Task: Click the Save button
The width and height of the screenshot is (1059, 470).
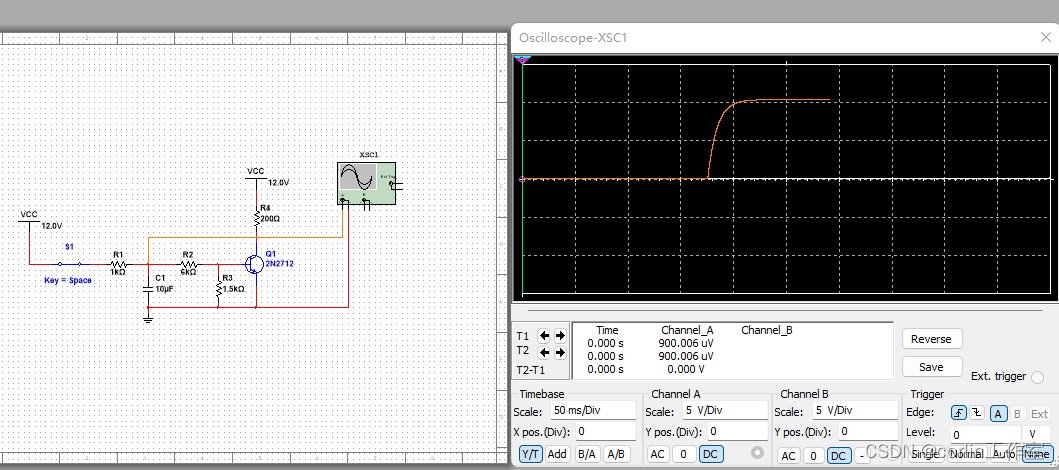Action: 931,367
